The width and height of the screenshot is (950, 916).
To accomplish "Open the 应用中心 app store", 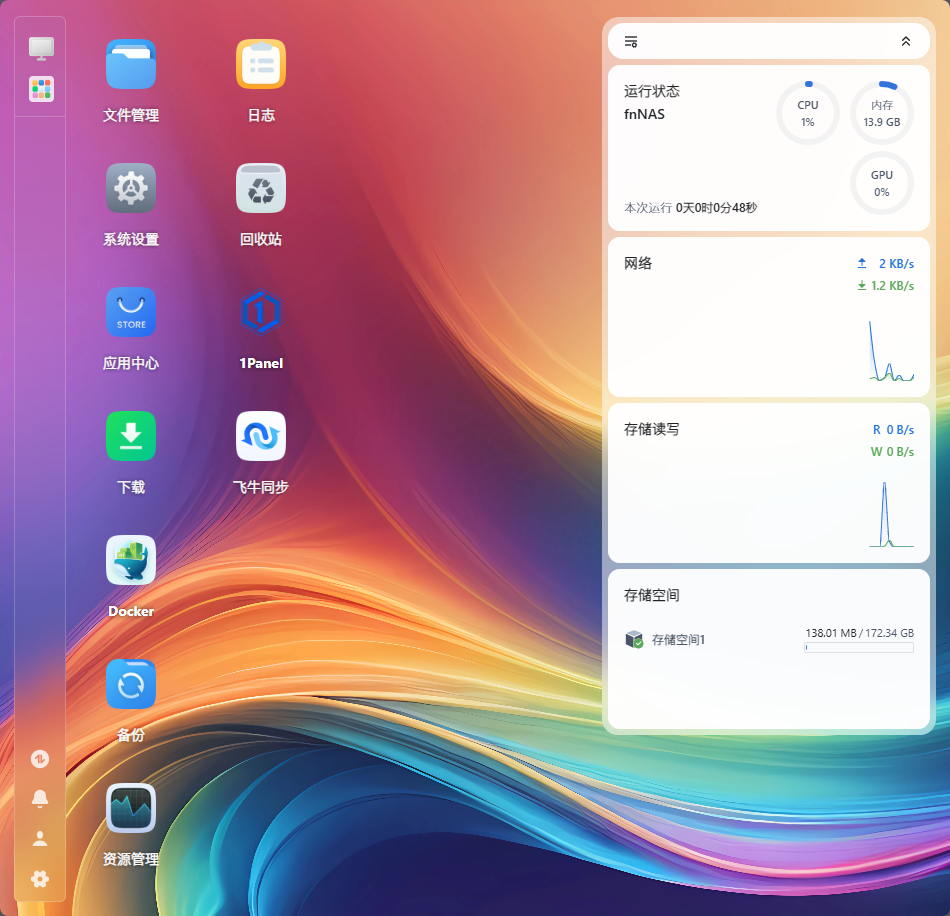I will [x=131, y=312].
